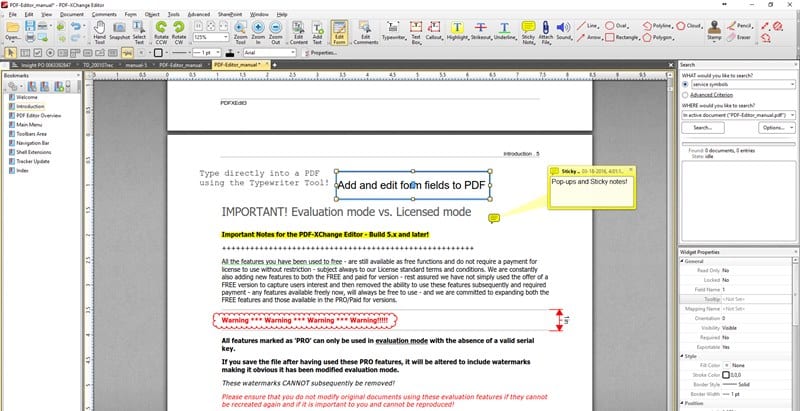Screen dimensions: 800x411
Task: Toggle the Edit Form tool
Action: pos(339,32)
